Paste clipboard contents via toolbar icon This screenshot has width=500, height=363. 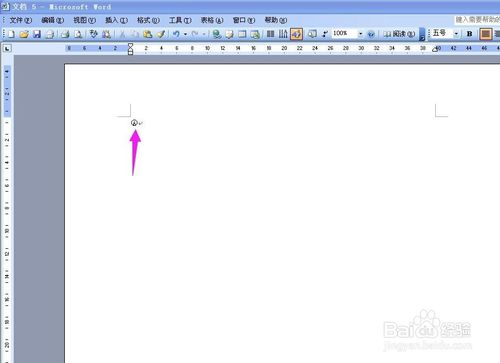pos(148,34)
